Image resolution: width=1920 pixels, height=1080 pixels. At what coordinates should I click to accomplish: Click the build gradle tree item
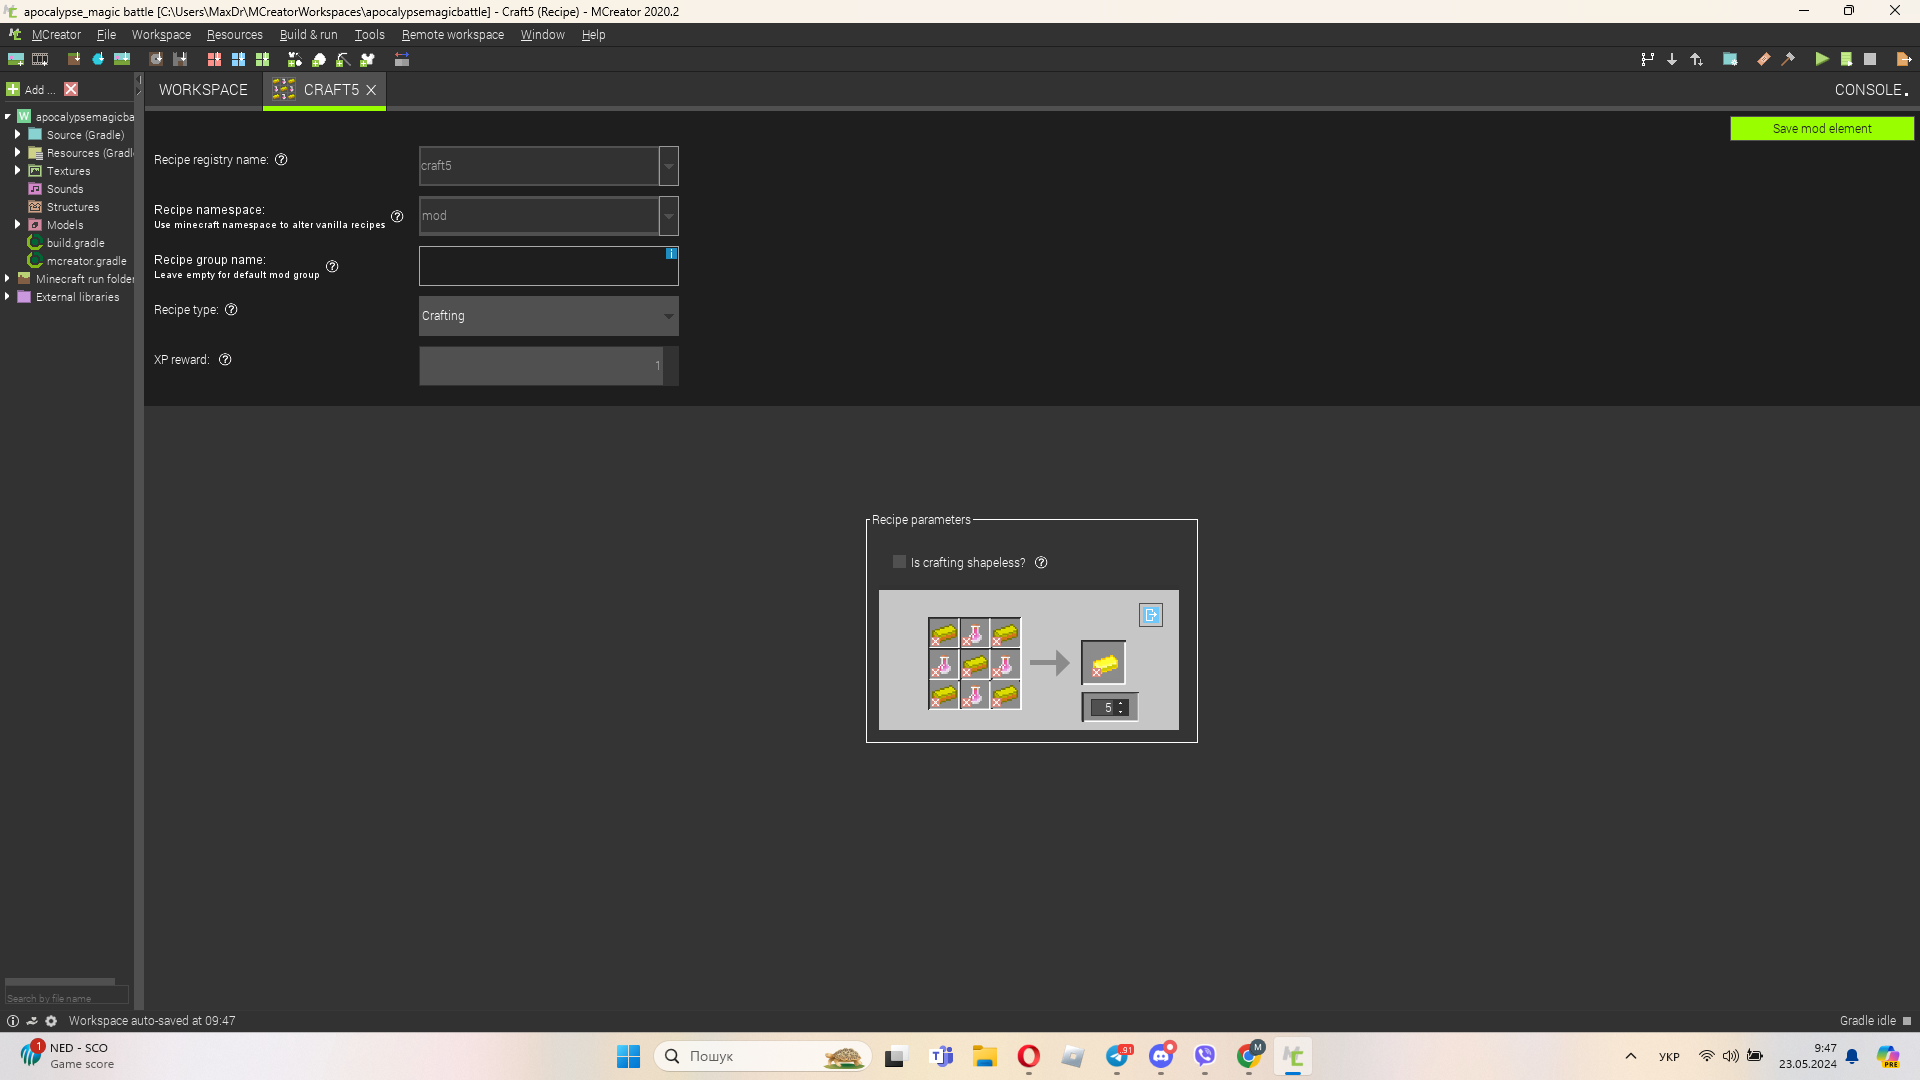point(76,243)
